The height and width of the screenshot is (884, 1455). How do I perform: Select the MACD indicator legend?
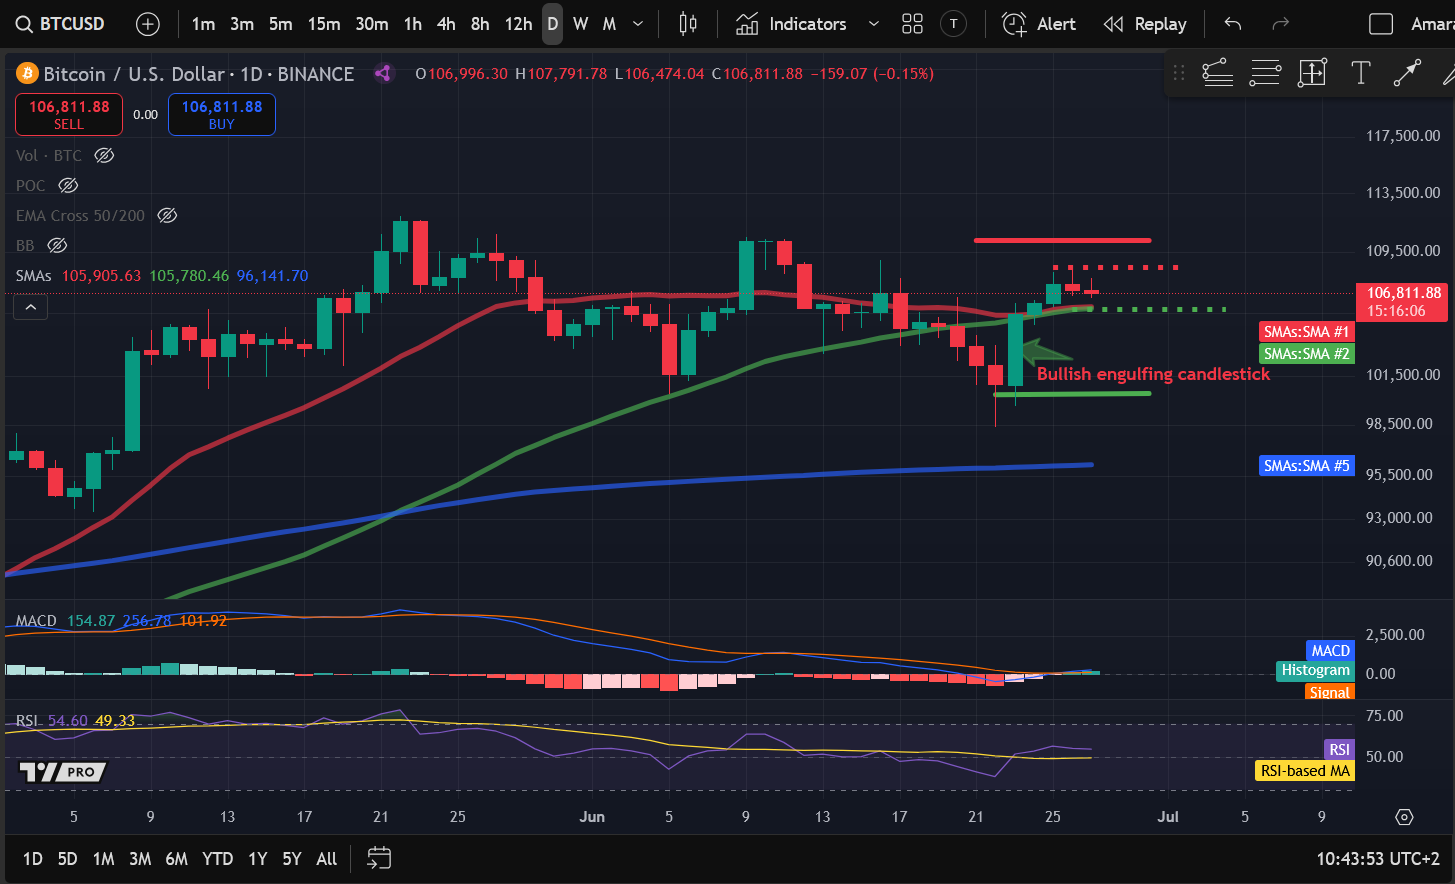(x=36, y=621)
